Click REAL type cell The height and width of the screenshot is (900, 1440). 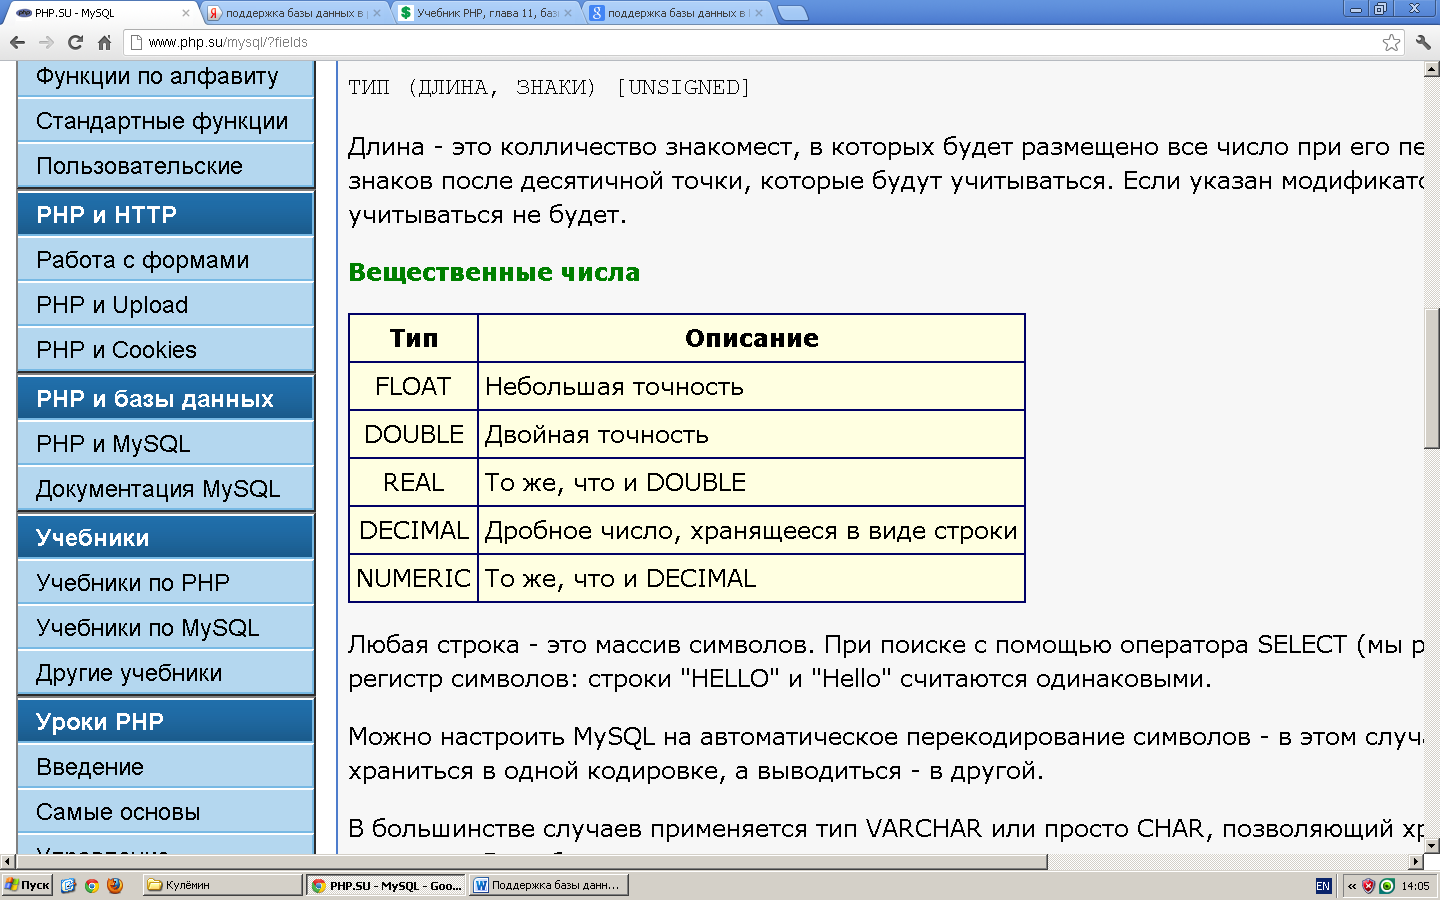pos(413,482)
